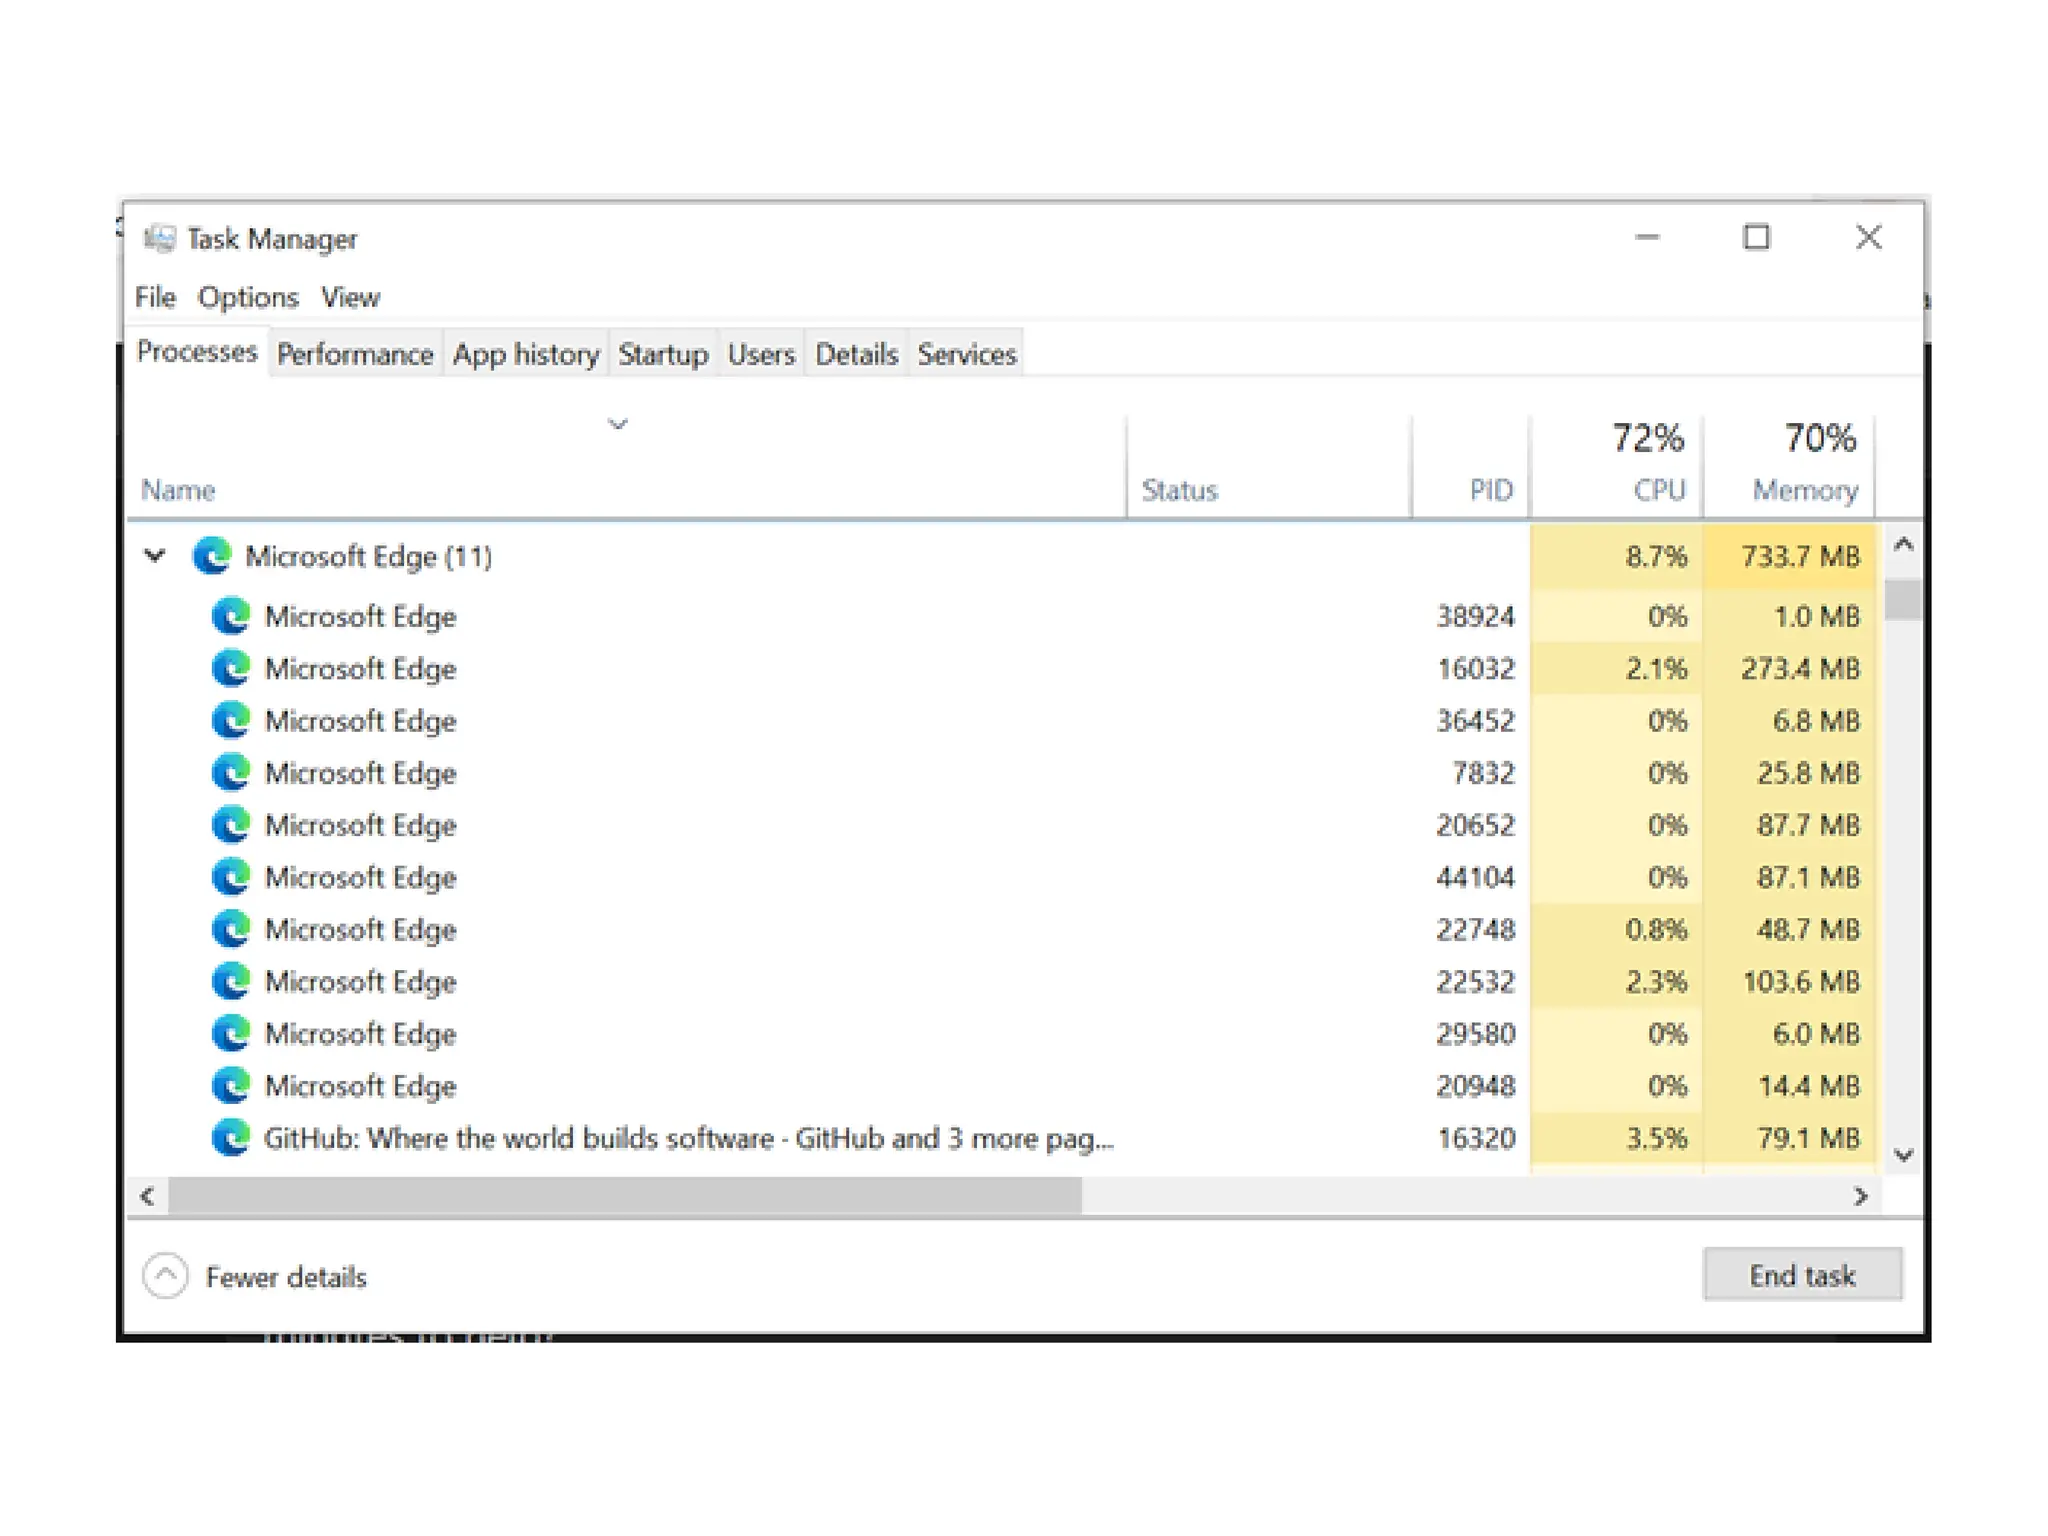Click Edge icon of the GitHub tab process
Image resolution: width=2048 pixels, height=1536 pixels.
pyautogui.click(x=231, y=1138)
